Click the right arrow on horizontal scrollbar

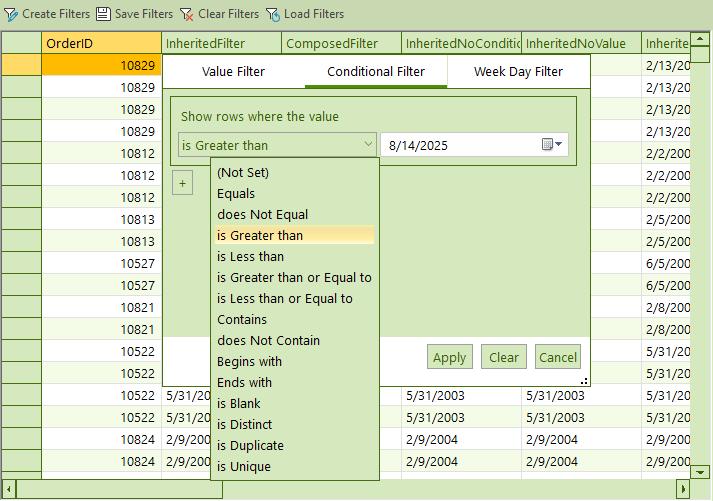[683, 489]
